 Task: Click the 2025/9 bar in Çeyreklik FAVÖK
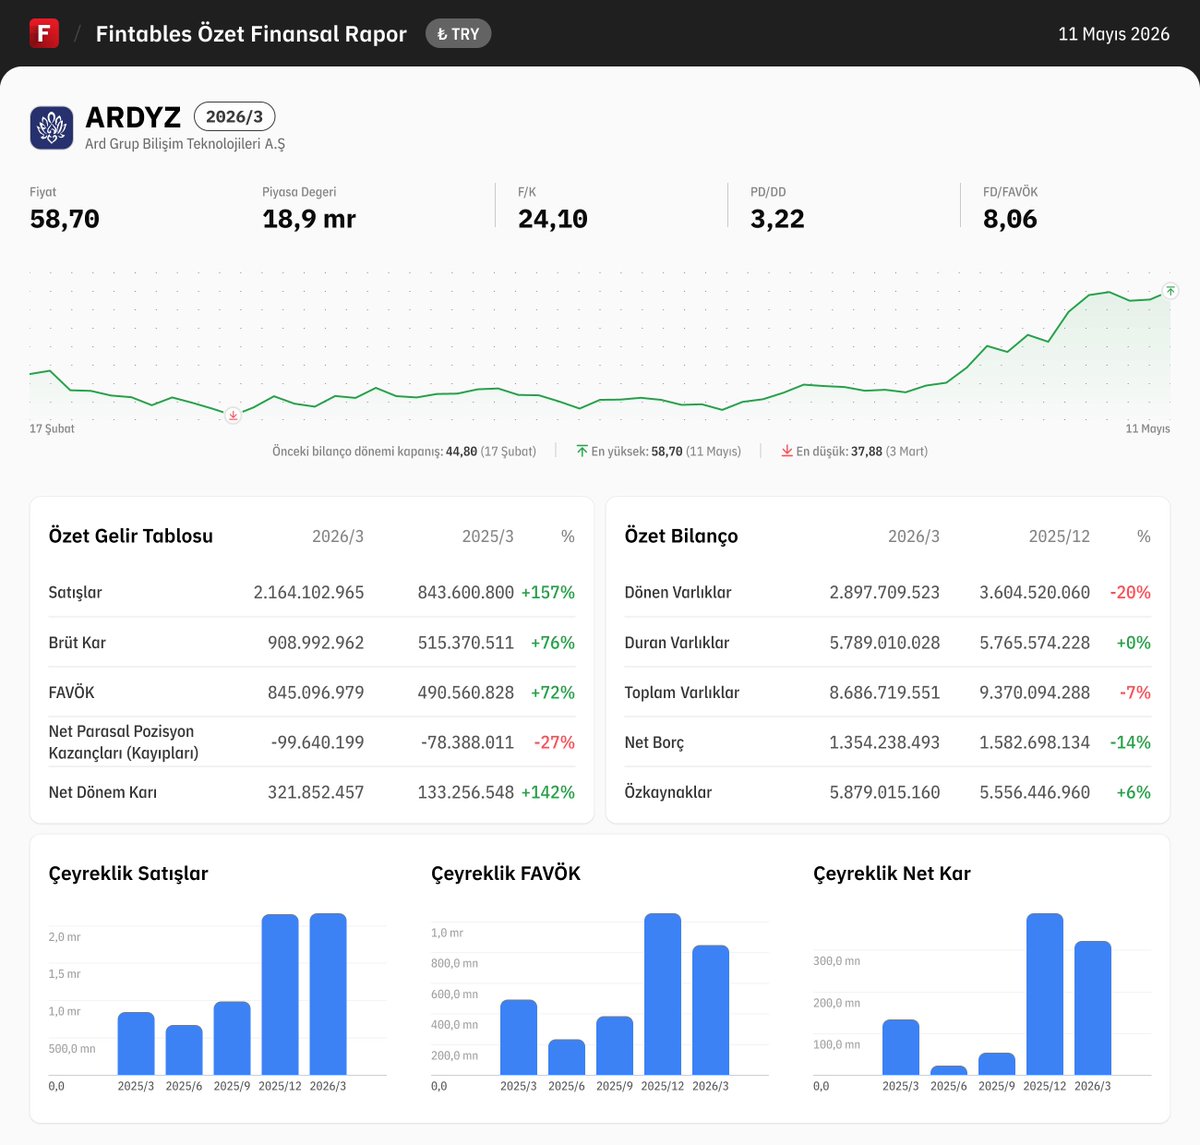pos(615,1046)
